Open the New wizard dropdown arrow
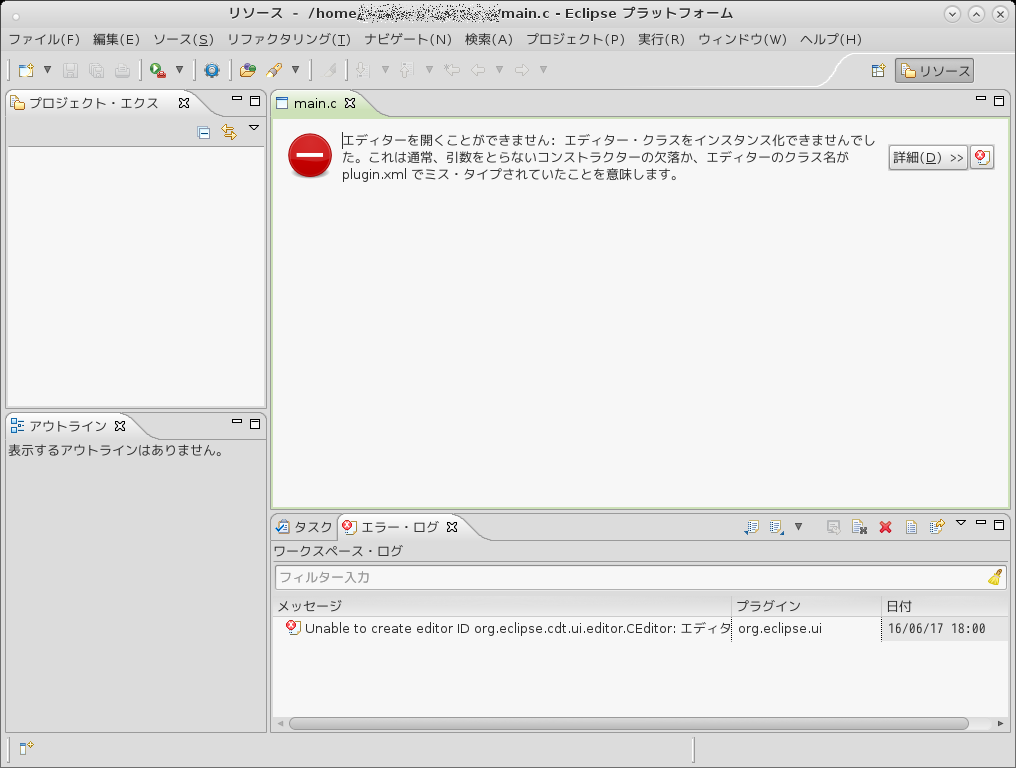The image size is (1016, 768). tap(47, 70)
